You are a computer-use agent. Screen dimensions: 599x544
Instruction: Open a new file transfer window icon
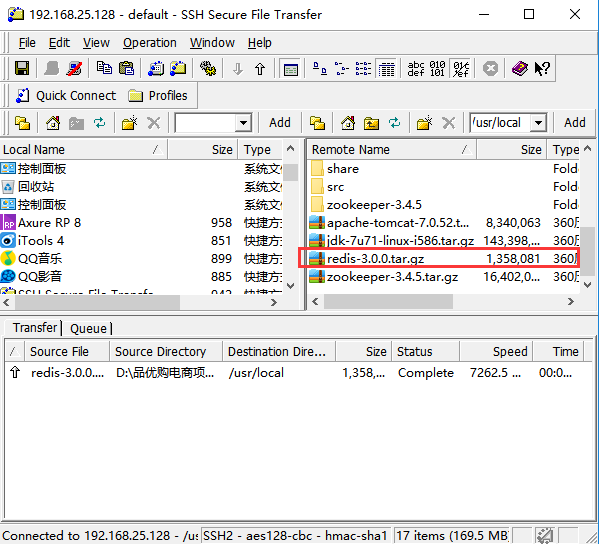[x=178, y=69]
